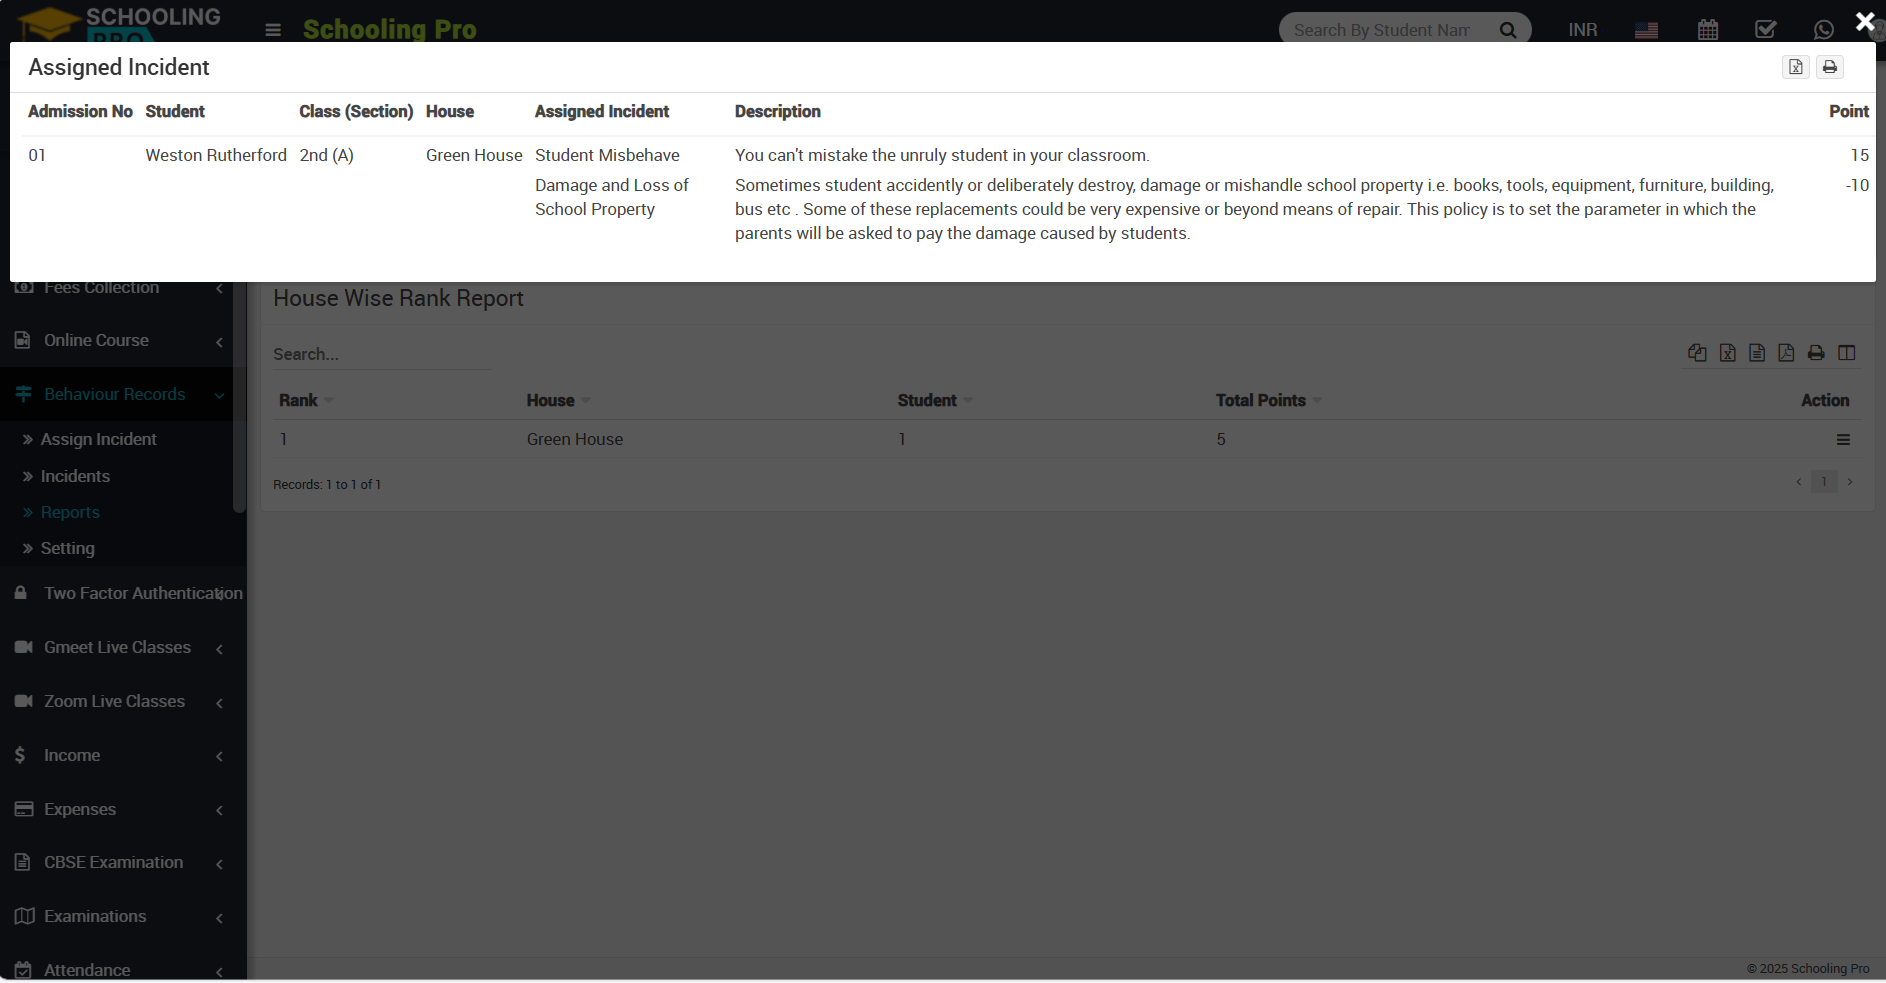Expand Online Course sidebar menu
The image size is (1886, 983).
coord(116,341)
